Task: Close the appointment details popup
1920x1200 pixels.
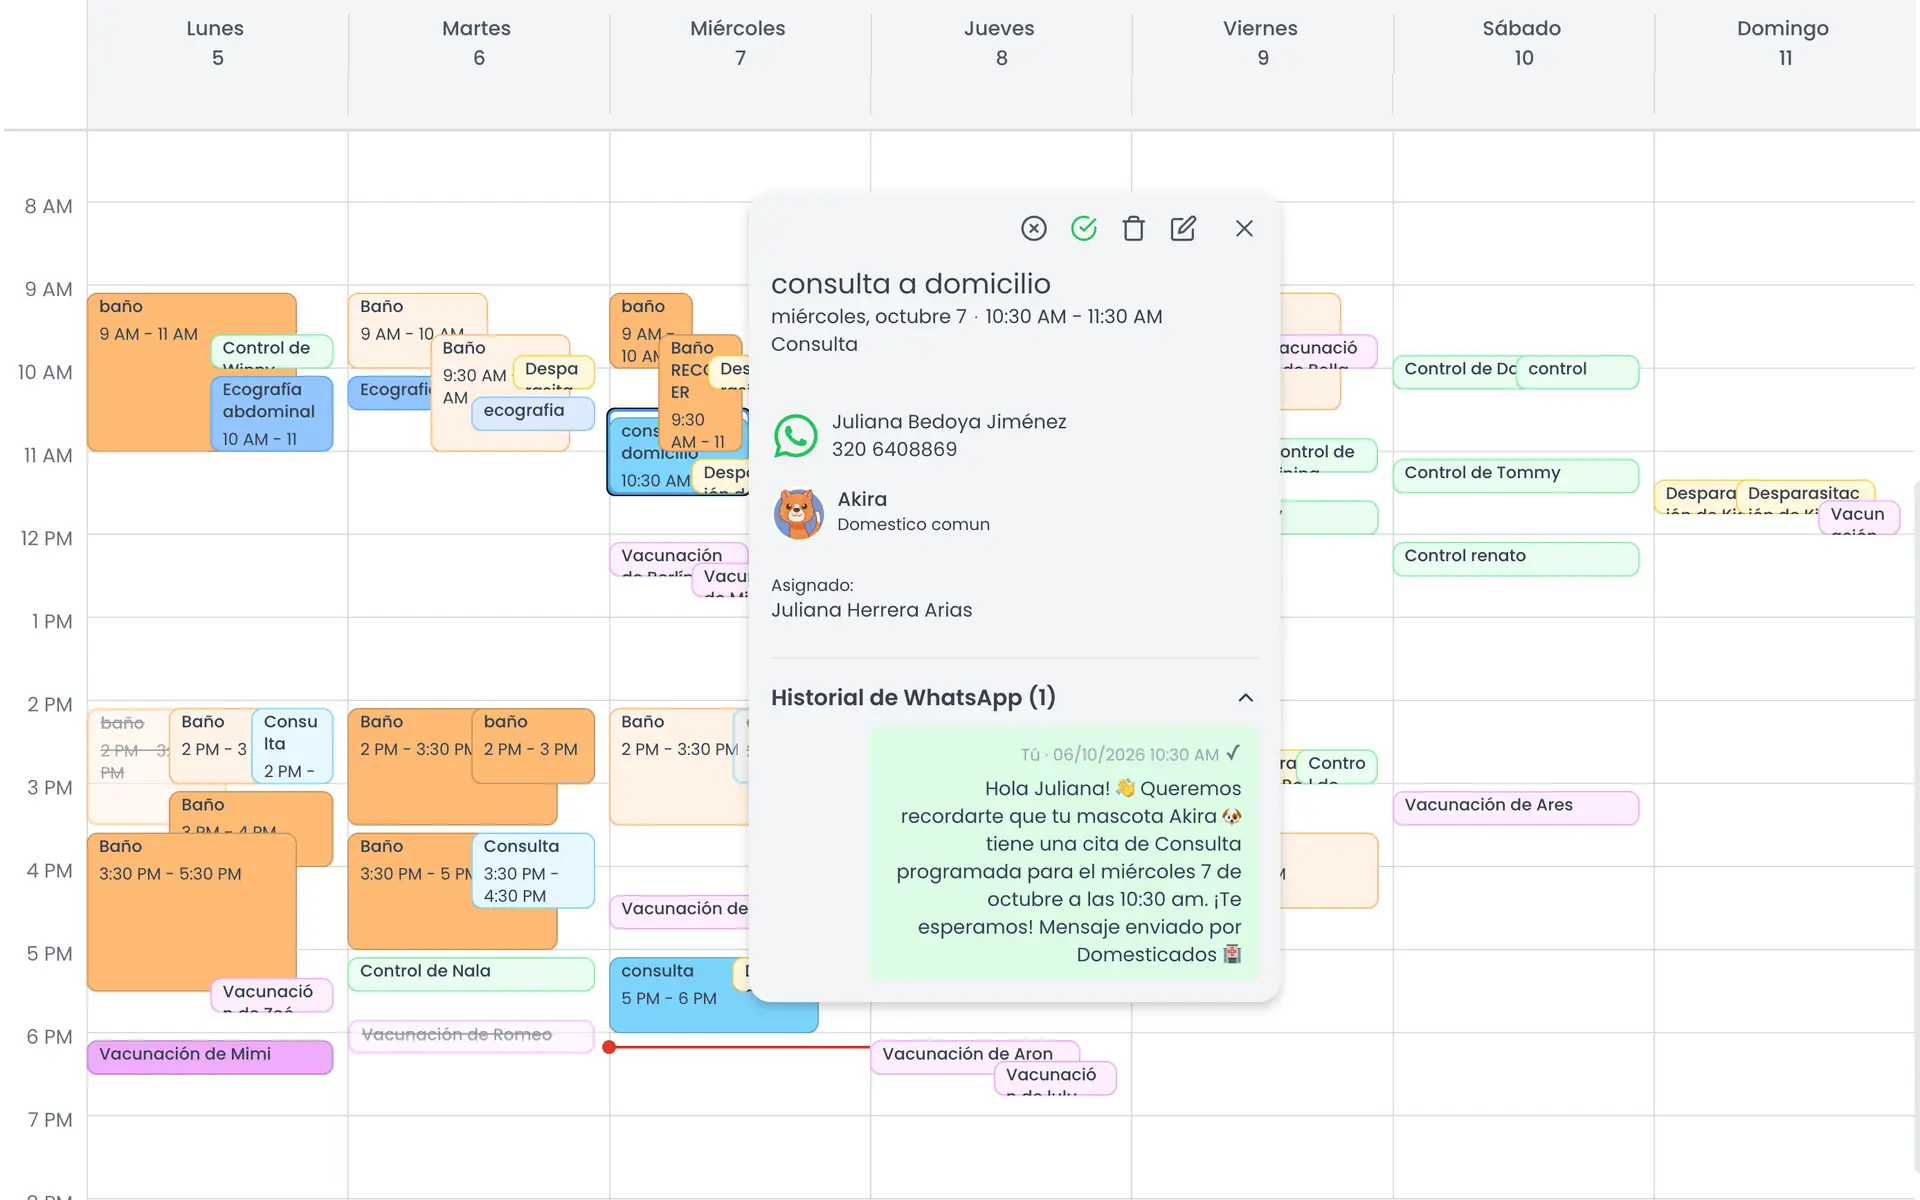Action: (x=1244, y=229)
